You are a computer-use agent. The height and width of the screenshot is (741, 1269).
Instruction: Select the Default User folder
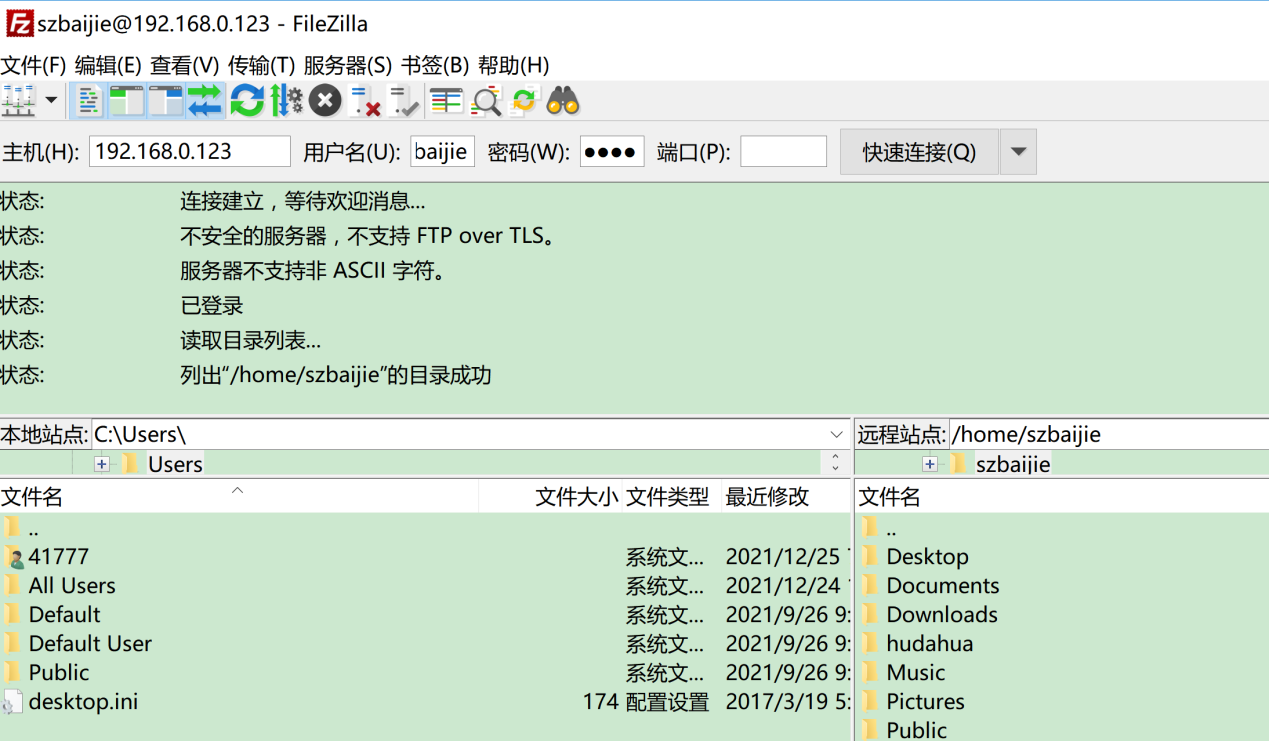click(90, 644)
